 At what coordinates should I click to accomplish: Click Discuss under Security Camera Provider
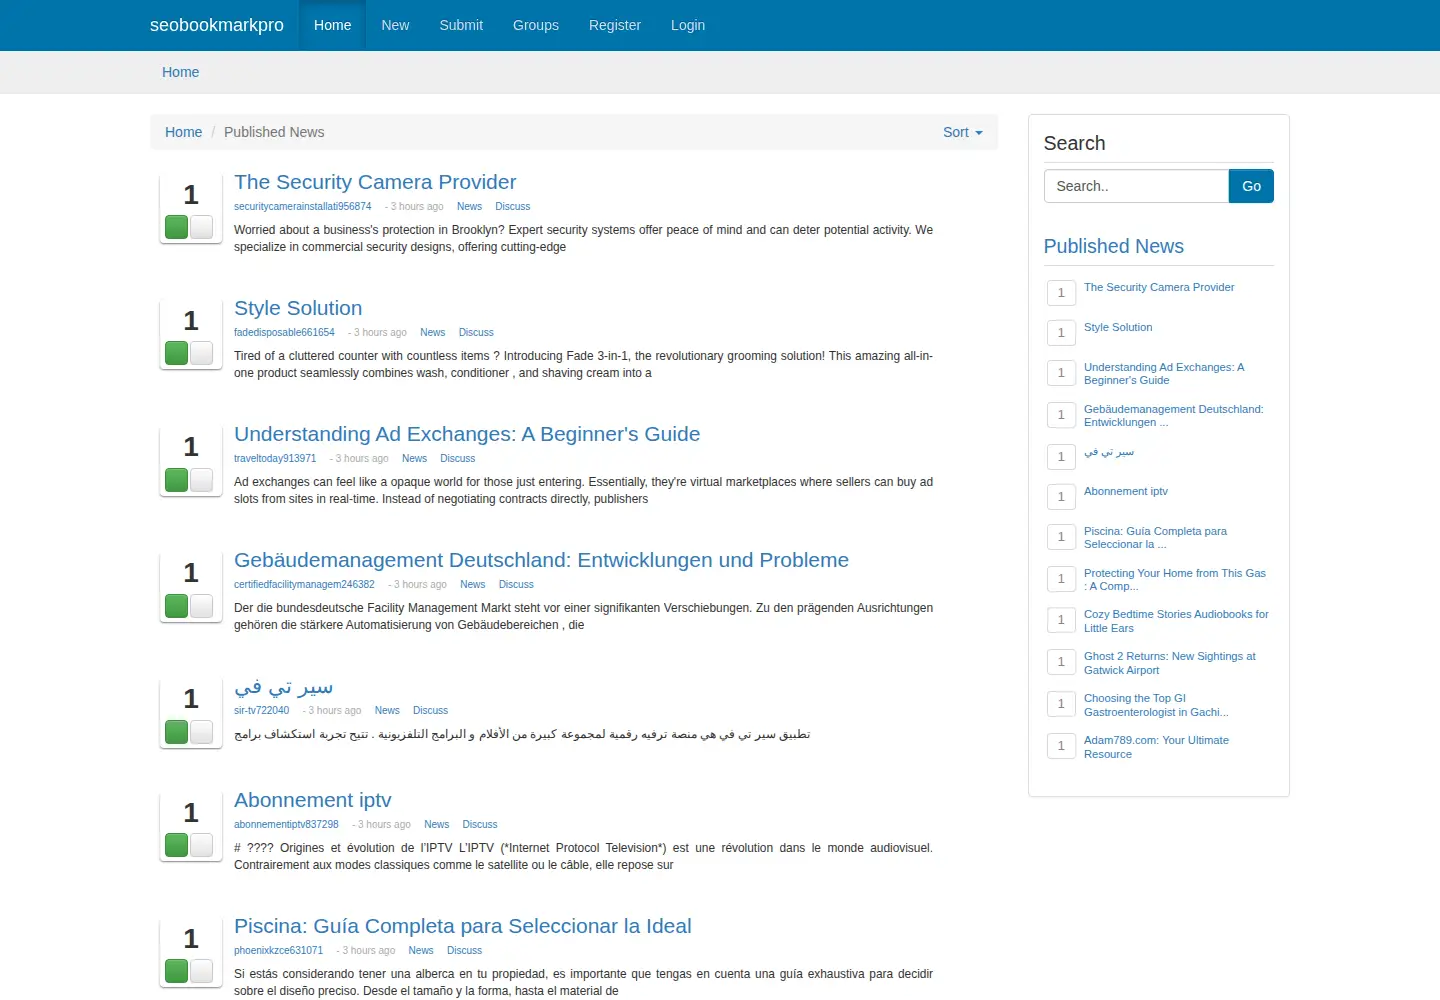(x=513, y=207)
